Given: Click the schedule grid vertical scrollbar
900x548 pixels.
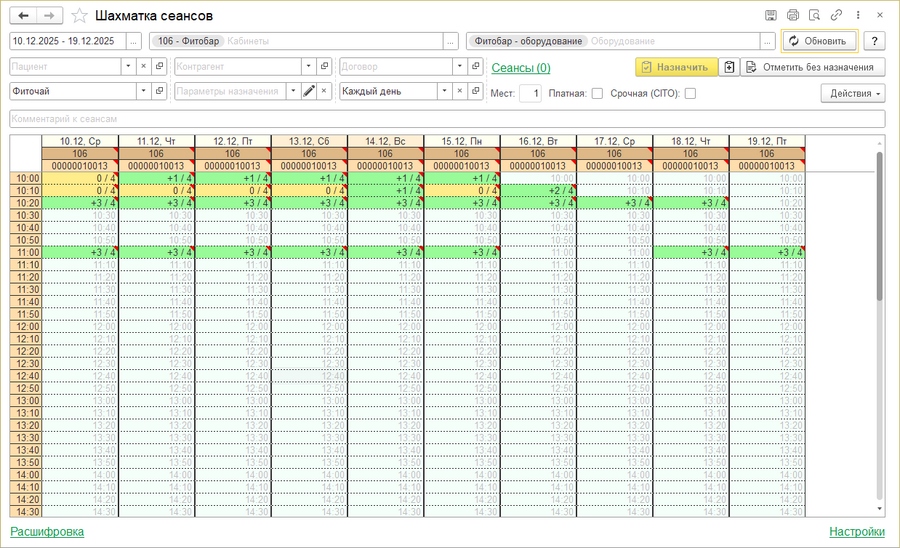Looking at the screenshot, I should (880, 225).
